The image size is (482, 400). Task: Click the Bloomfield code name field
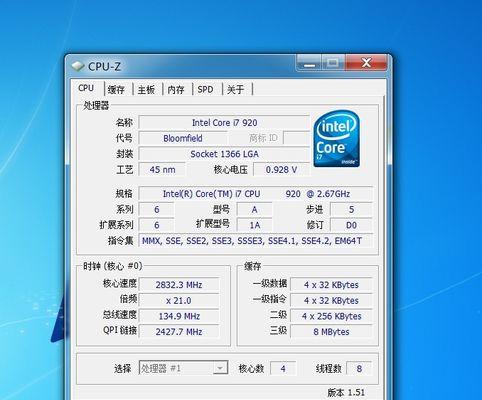click(x=183, y=138)
